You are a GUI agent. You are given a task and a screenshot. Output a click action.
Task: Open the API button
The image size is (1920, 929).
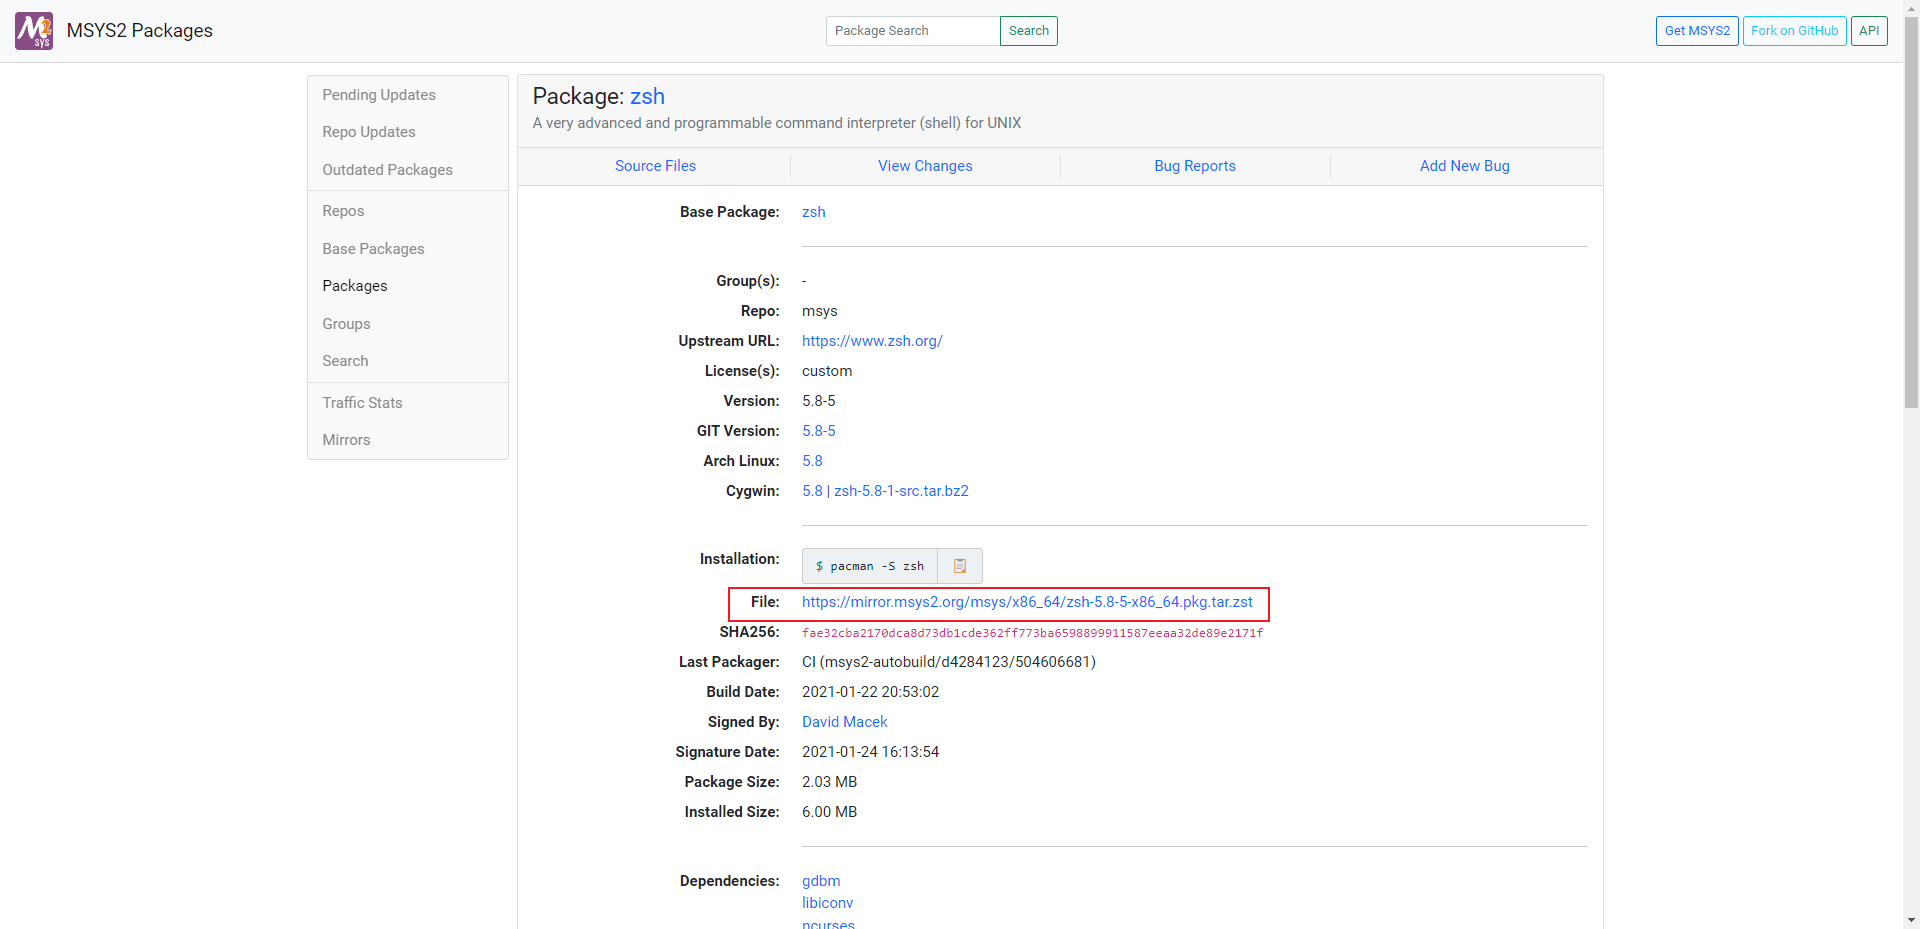pos(1869,31)
